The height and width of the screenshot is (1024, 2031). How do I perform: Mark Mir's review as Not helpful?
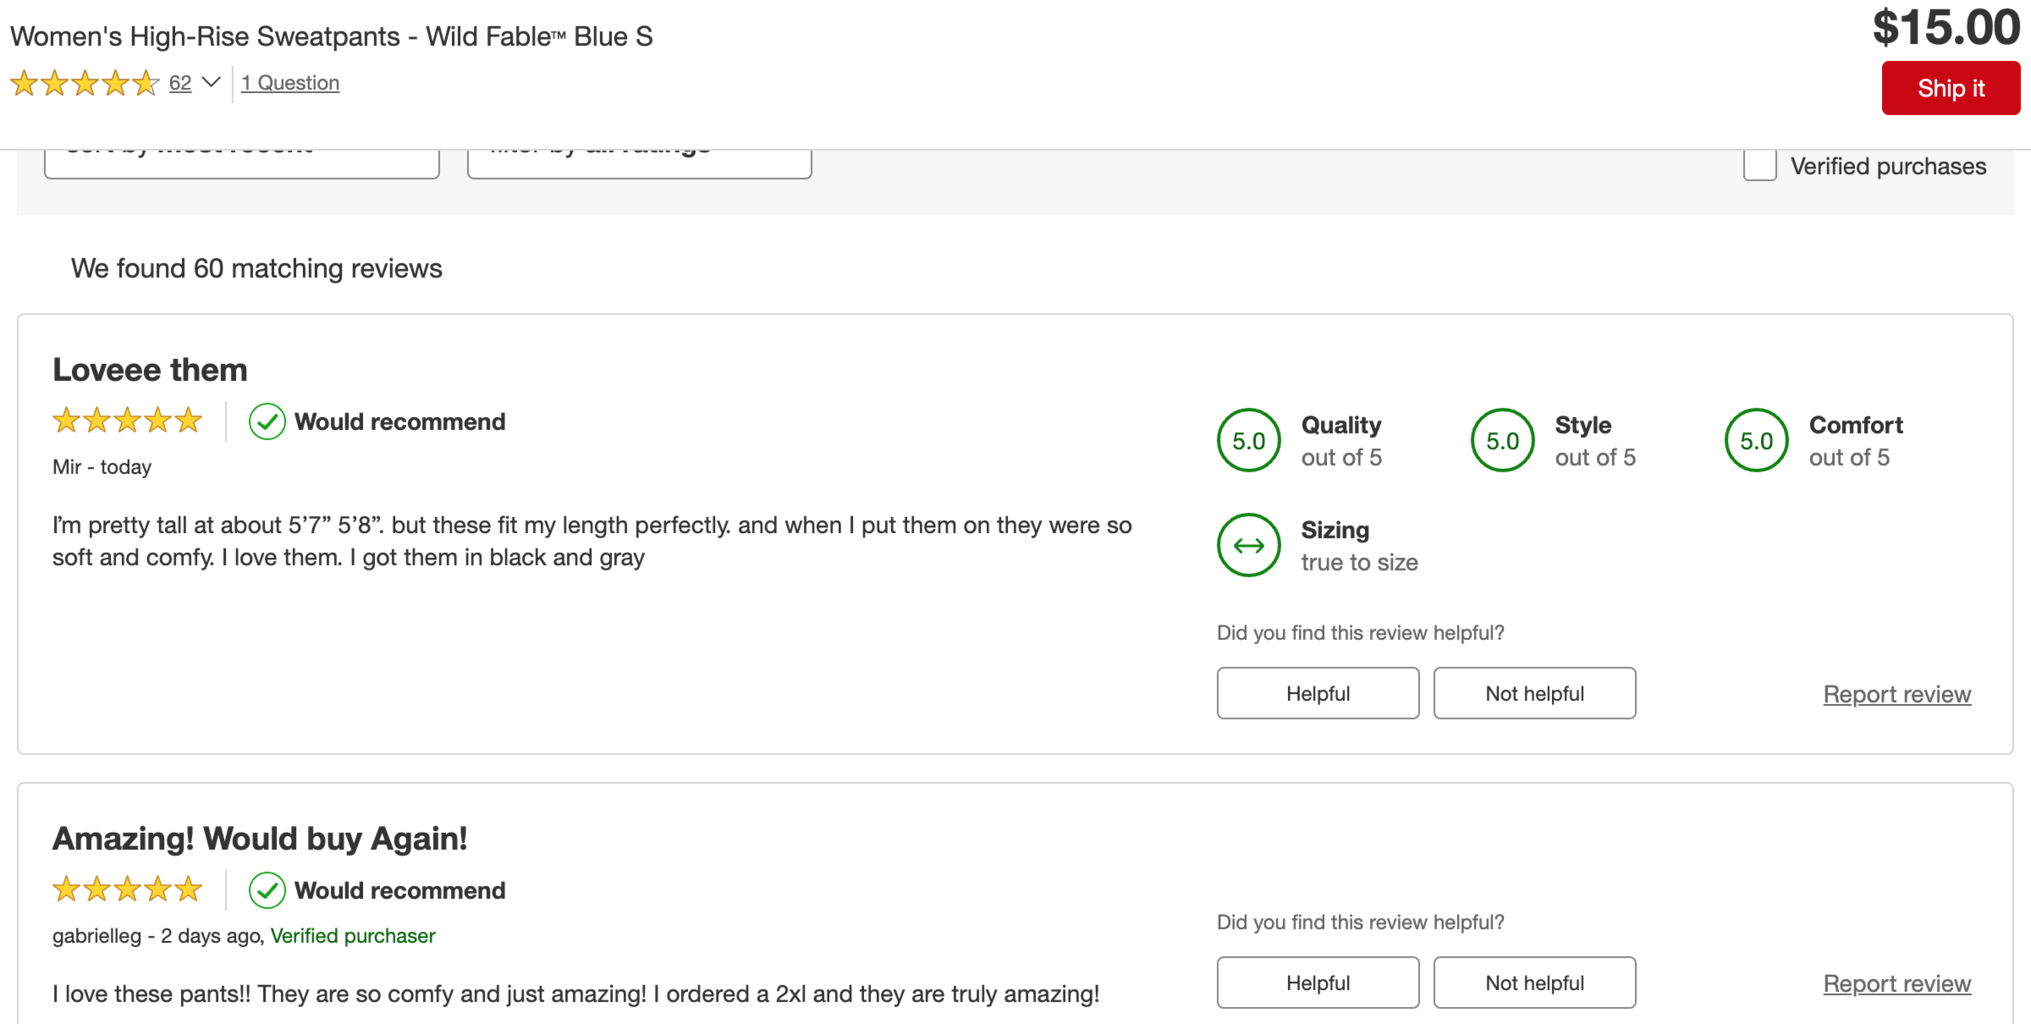(1534, 693)
